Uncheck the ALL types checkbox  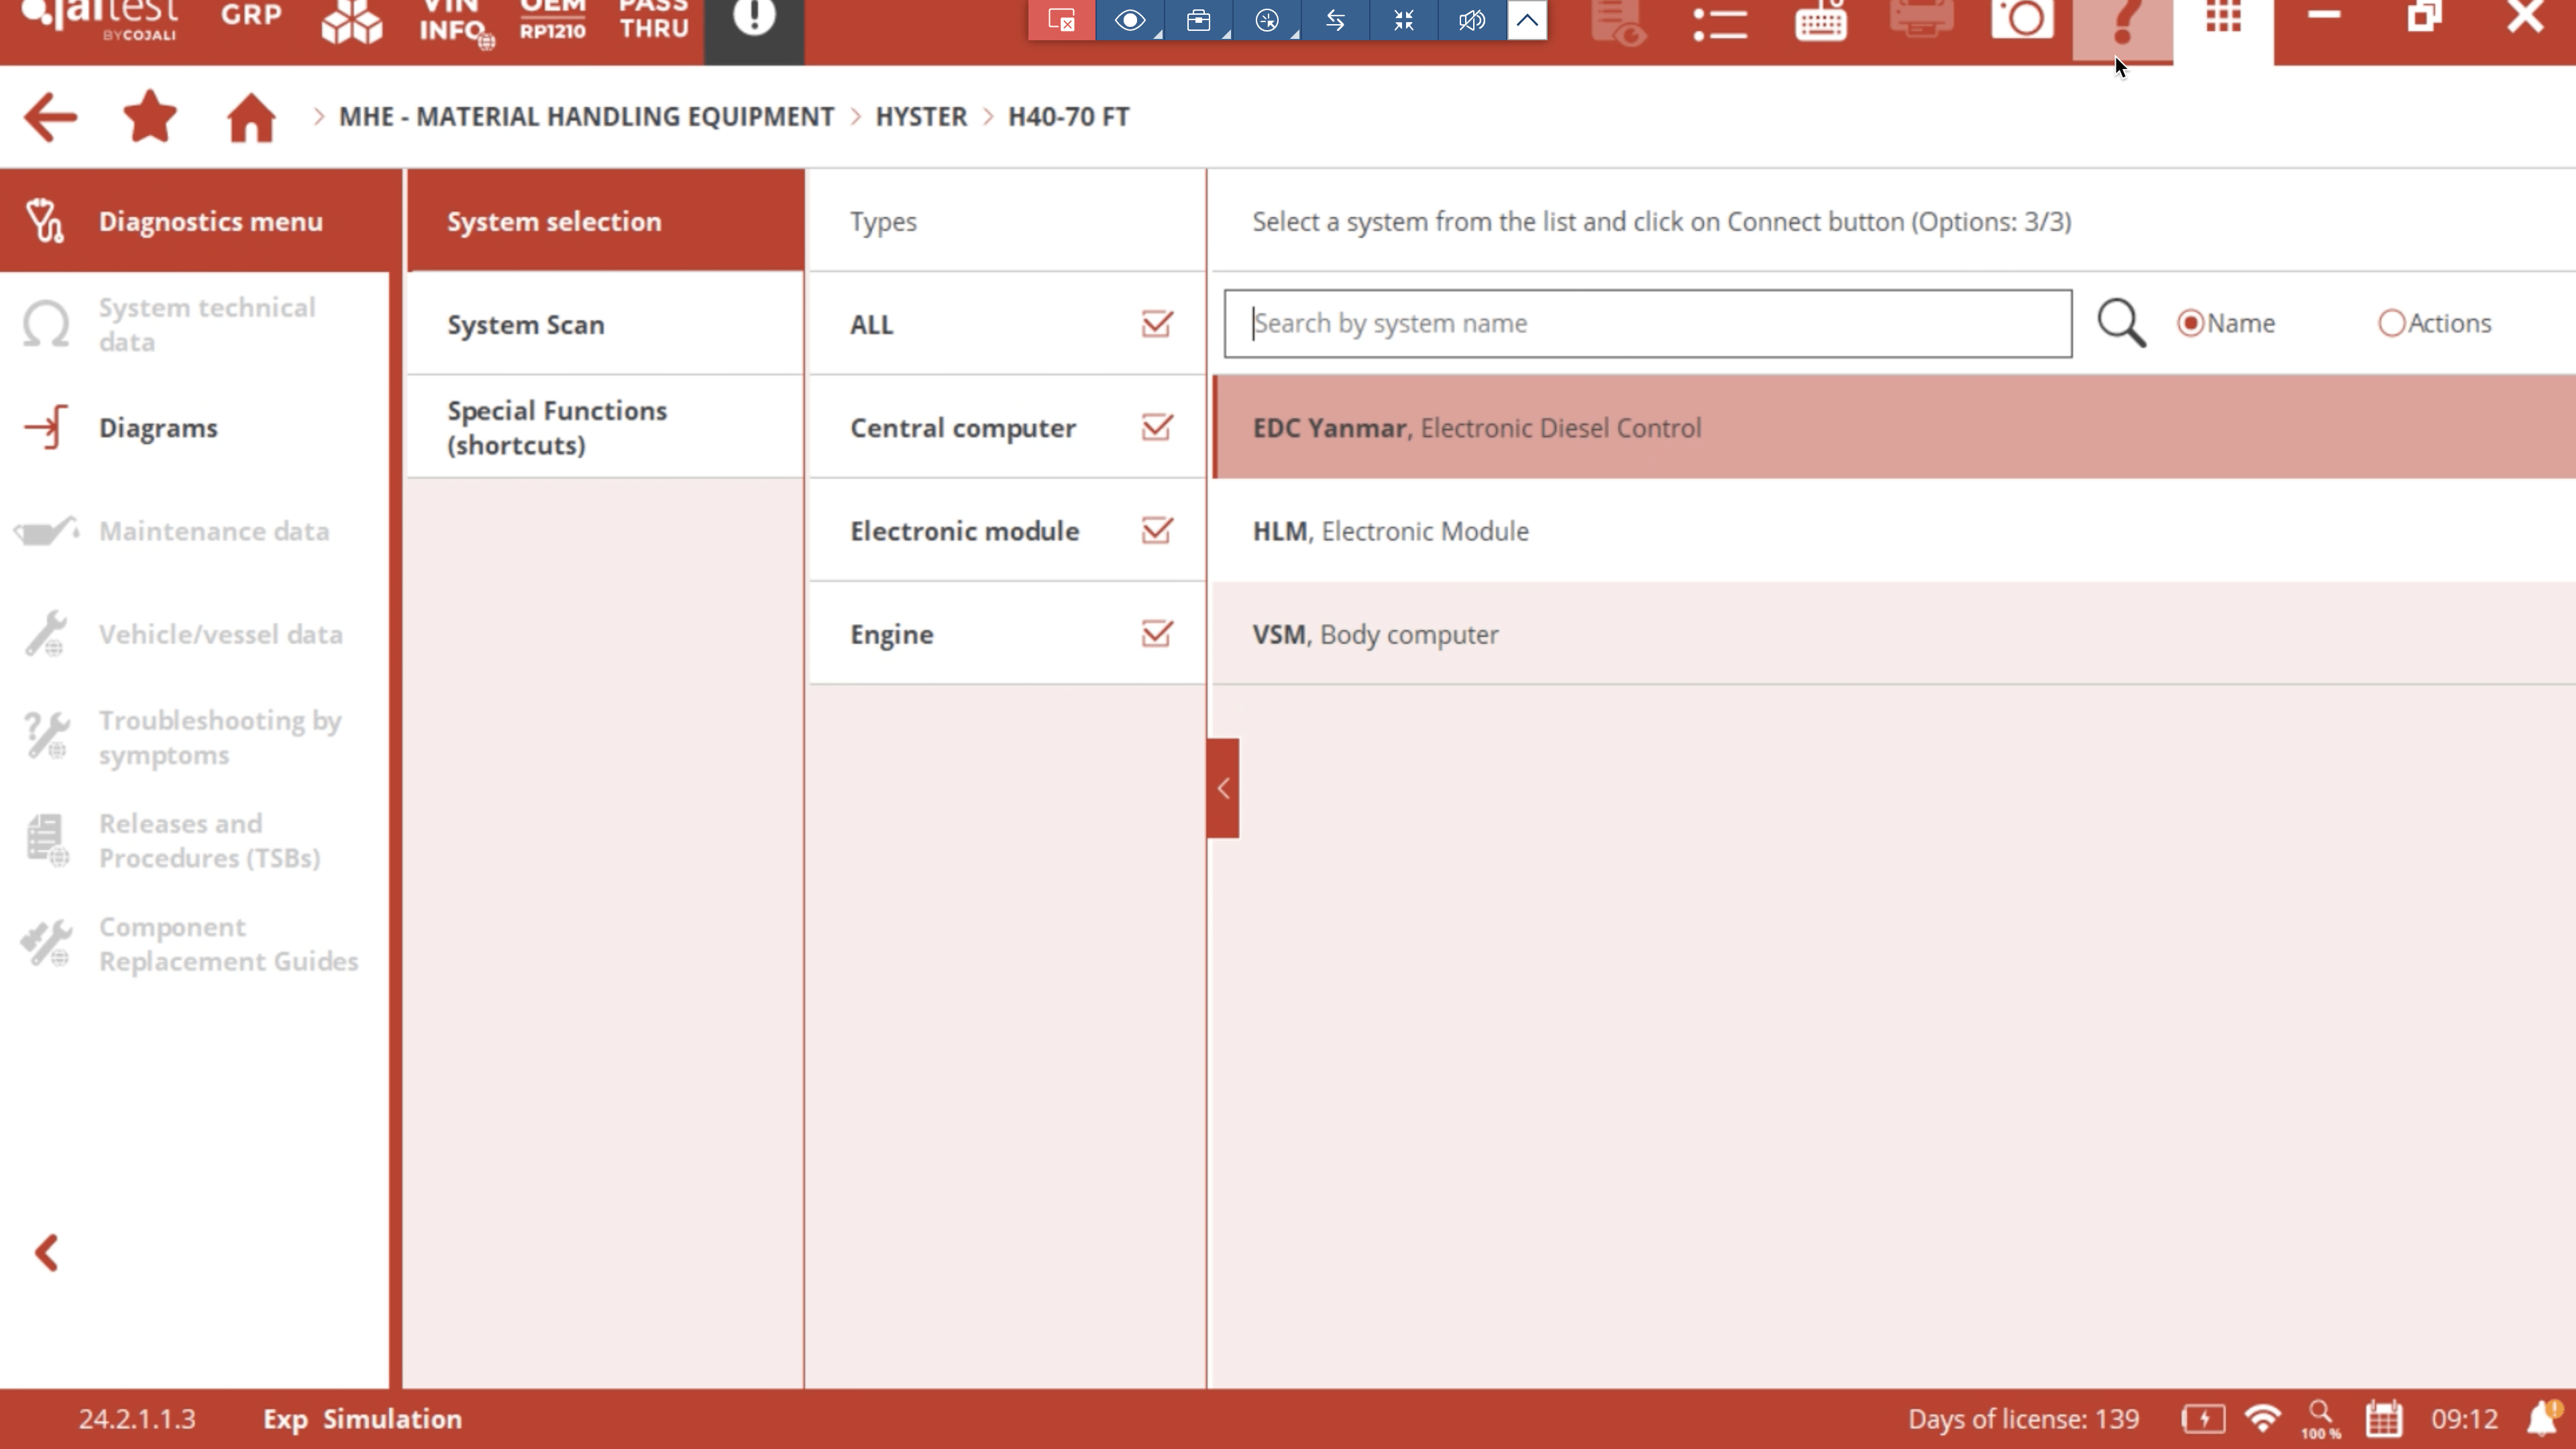[x=1157, y=324]
